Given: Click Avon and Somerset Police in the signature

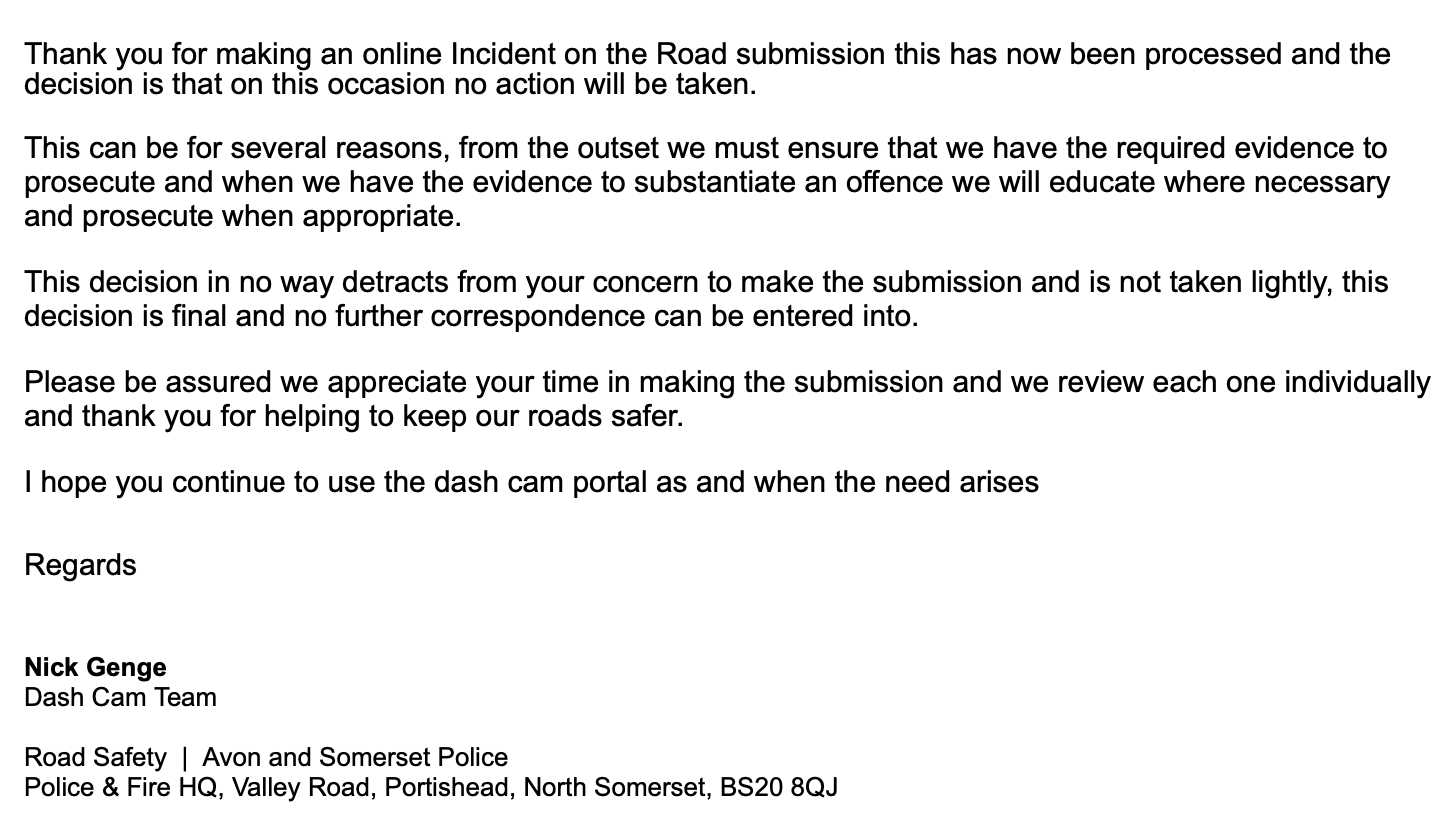Looking at the screenshot, I should pyautogui.click(x=355, y=757).
